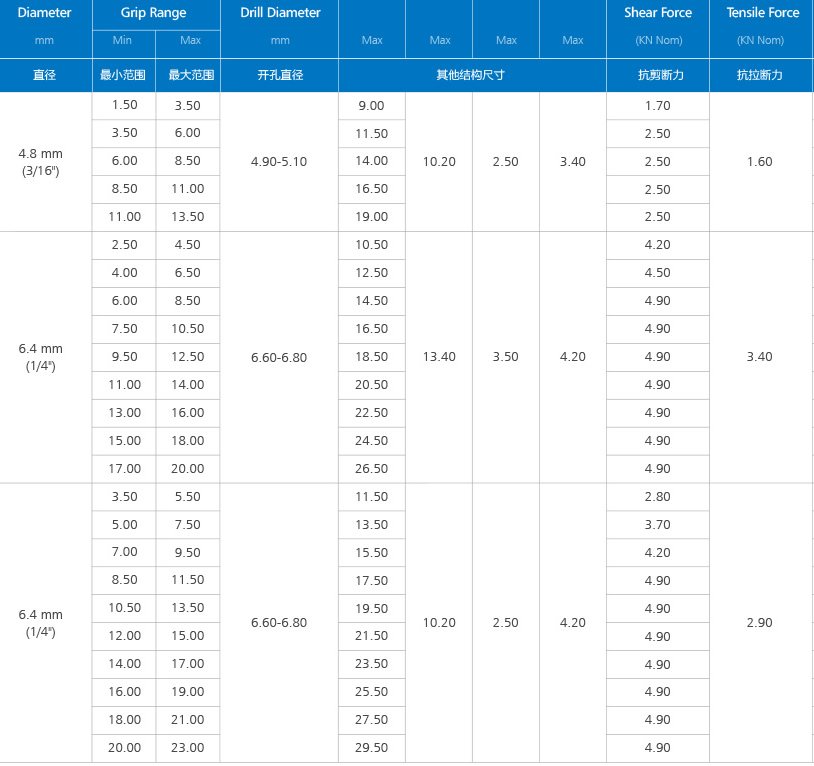This screenshot has height=766, width=814.
Task: Select the 4.90-5.10 drill diameter cell
Action: click(279, 161)
